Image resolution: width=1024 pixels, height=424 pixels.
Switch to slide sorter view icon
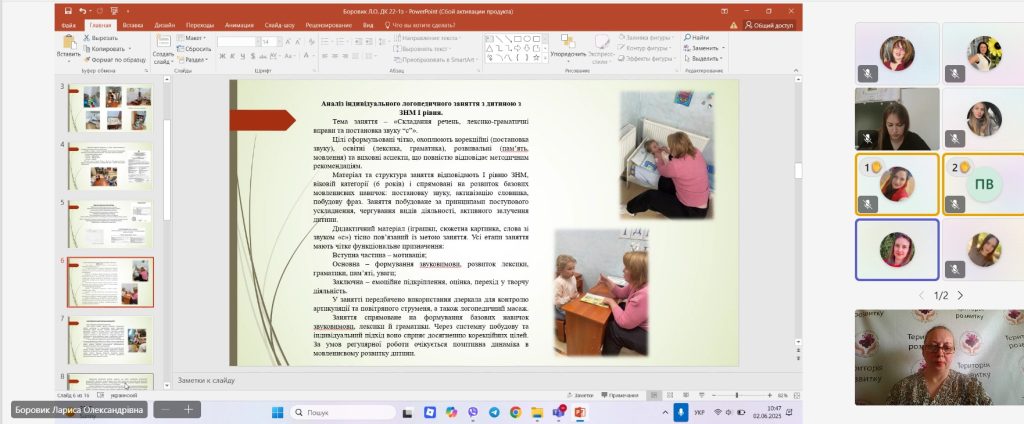pyautogui.click(x=670, y=395)
